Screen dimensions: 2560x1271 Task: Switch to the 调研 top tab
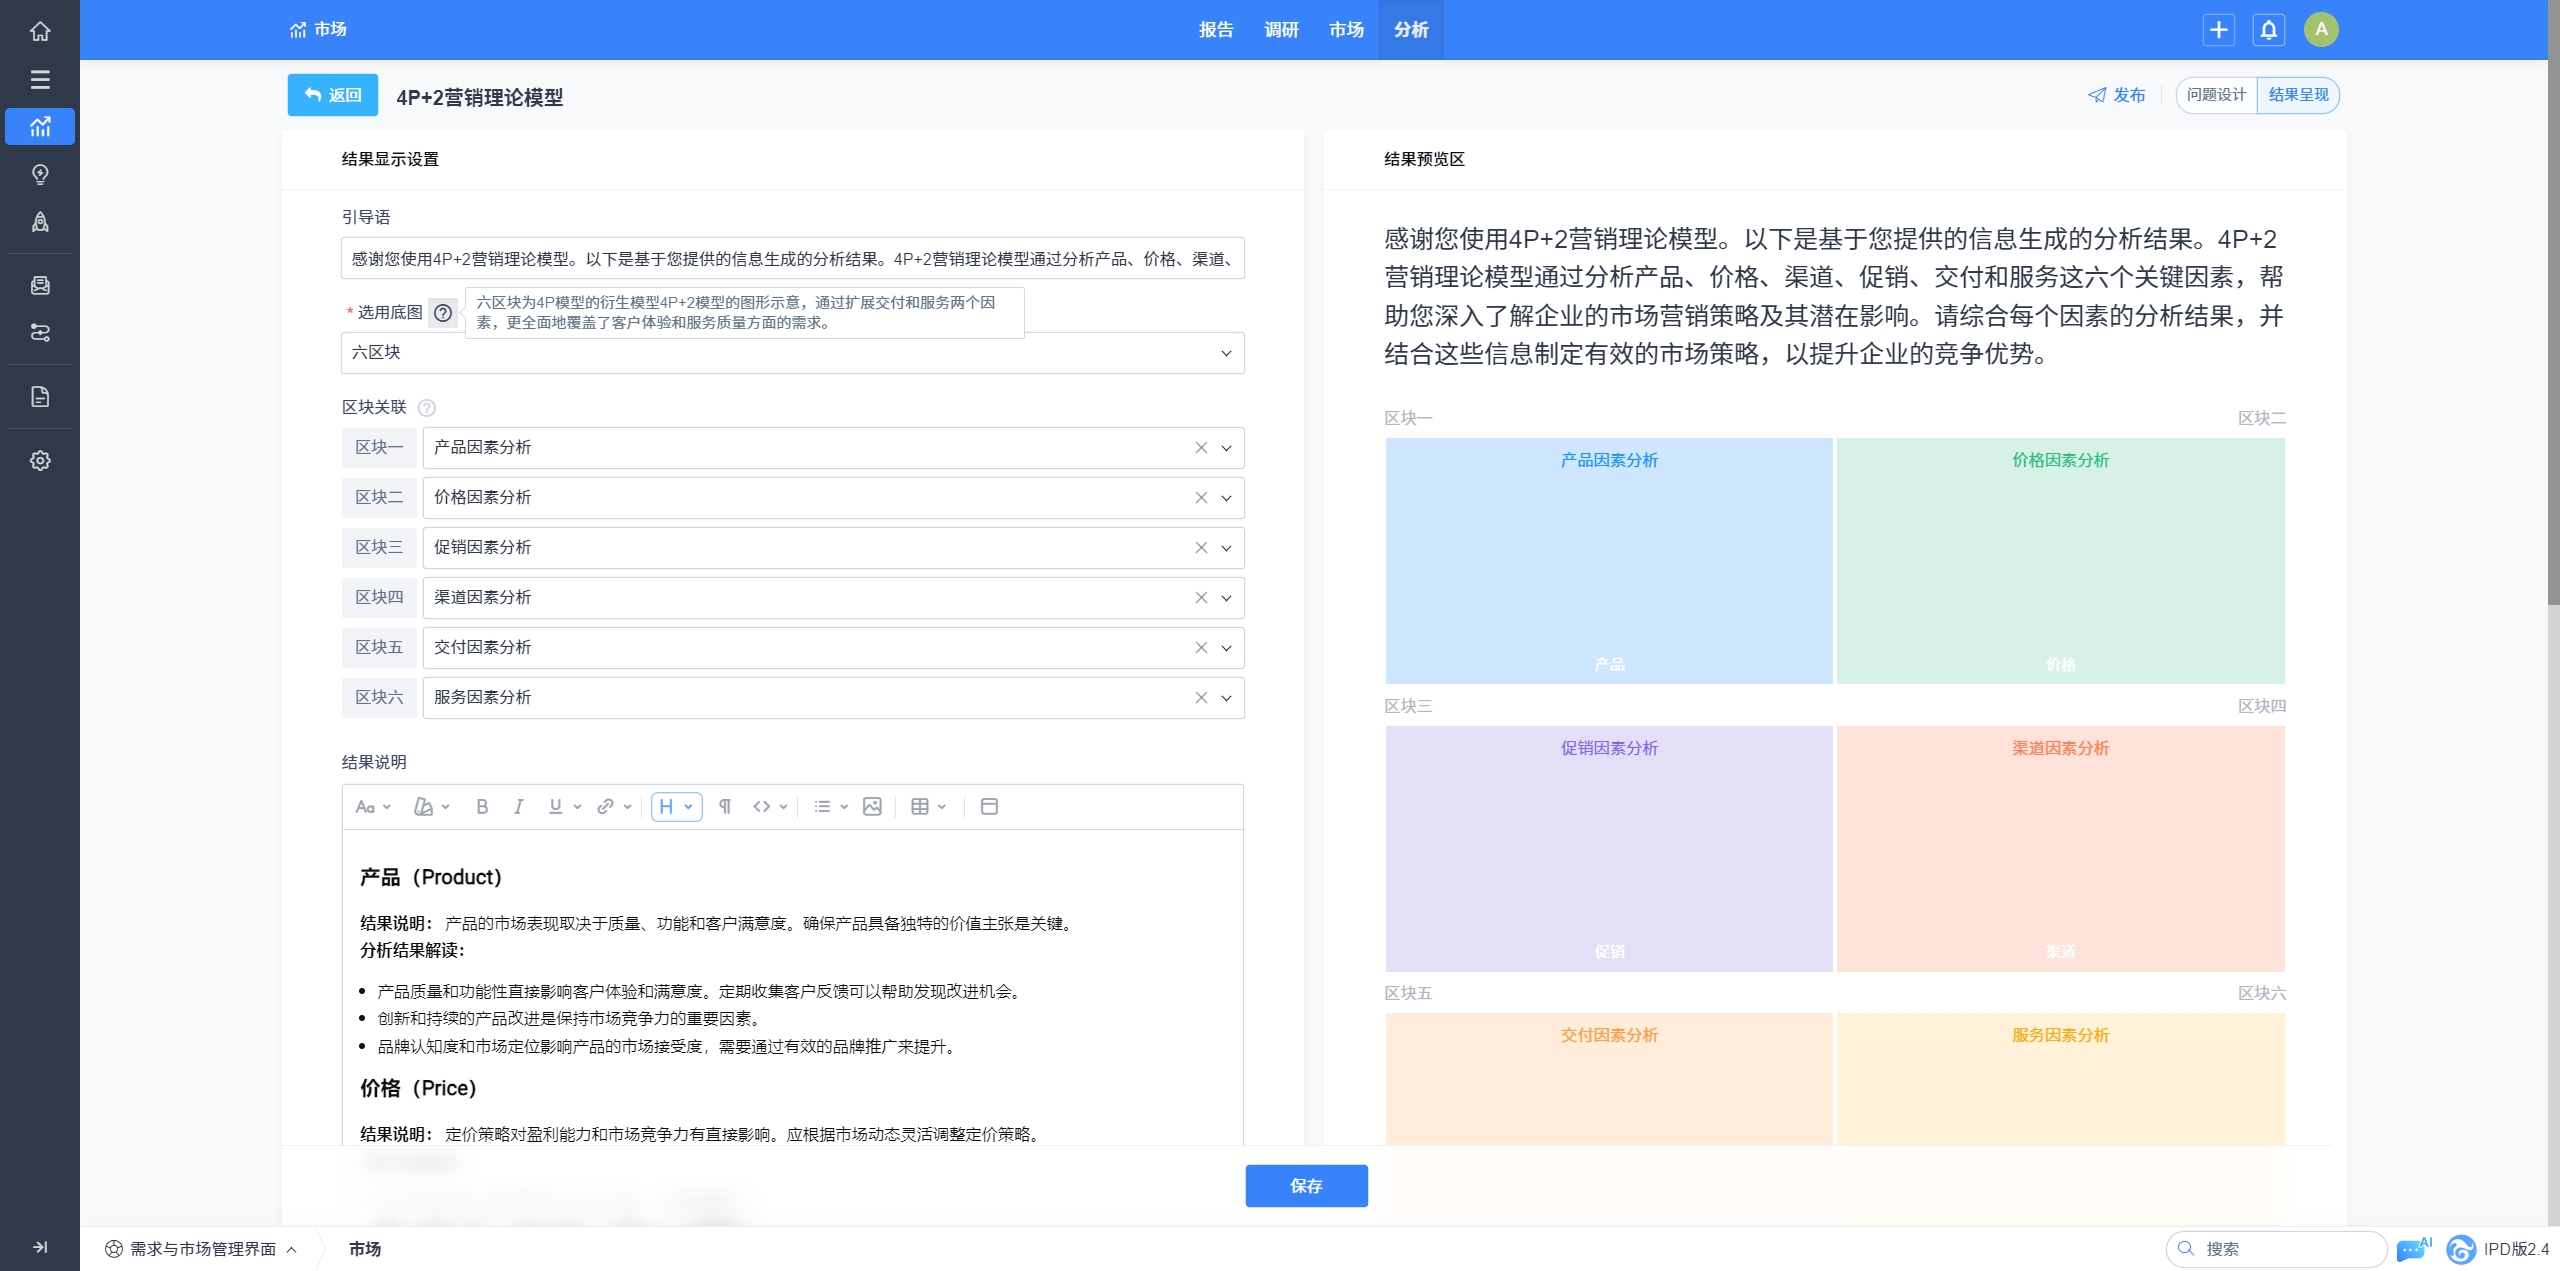click(x=1281, y=30)
